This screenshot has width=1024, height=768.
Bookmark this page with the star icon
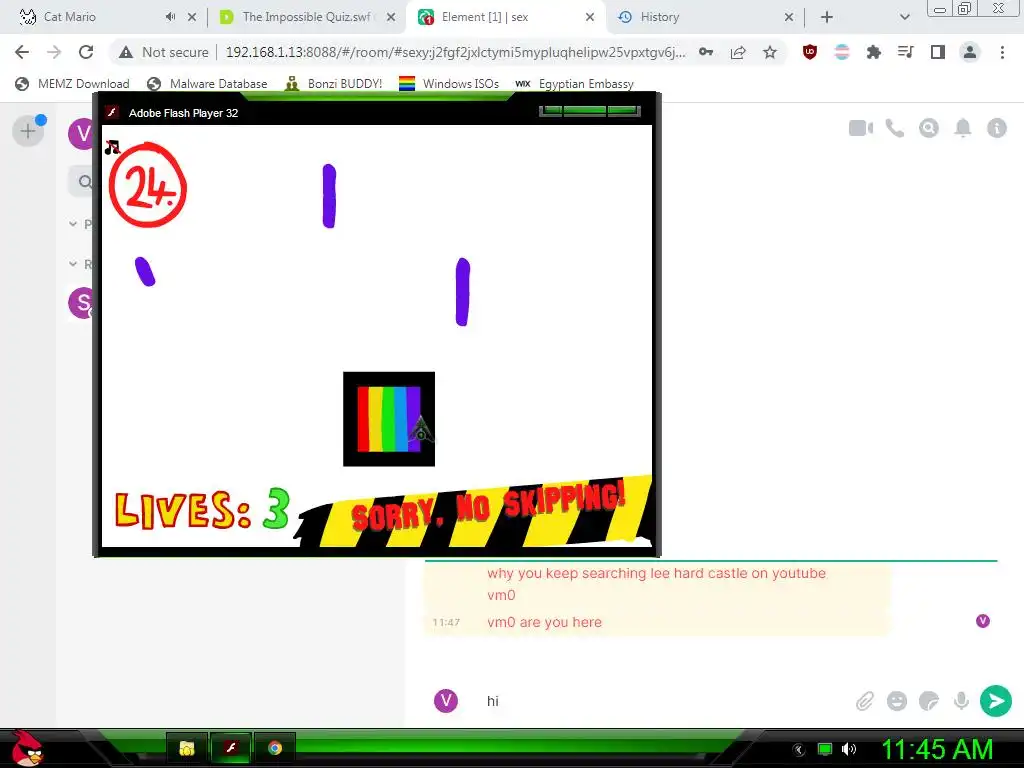tap(770, 52)
